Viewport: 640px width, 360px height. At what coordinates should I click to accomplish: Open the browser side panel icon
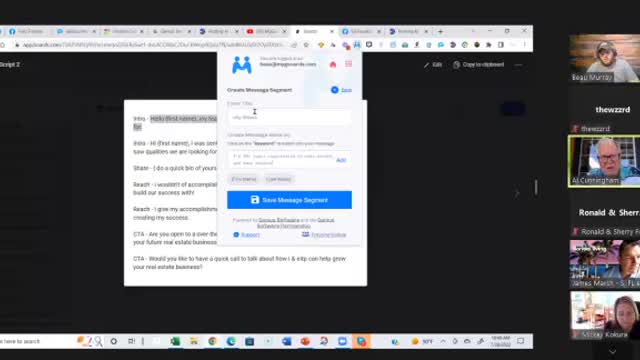click(x=501, y=44)
